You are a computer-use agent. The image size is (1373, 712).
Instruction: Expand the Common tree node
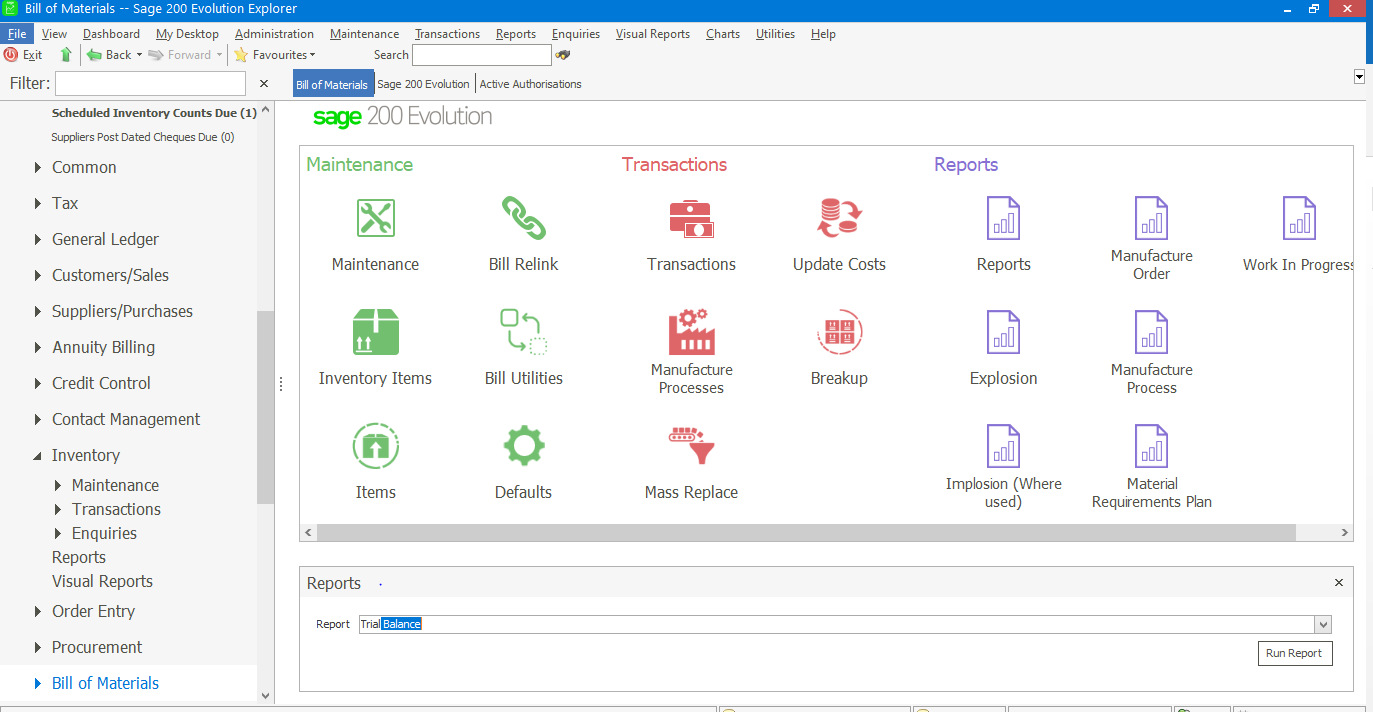(x=38, y=167)
